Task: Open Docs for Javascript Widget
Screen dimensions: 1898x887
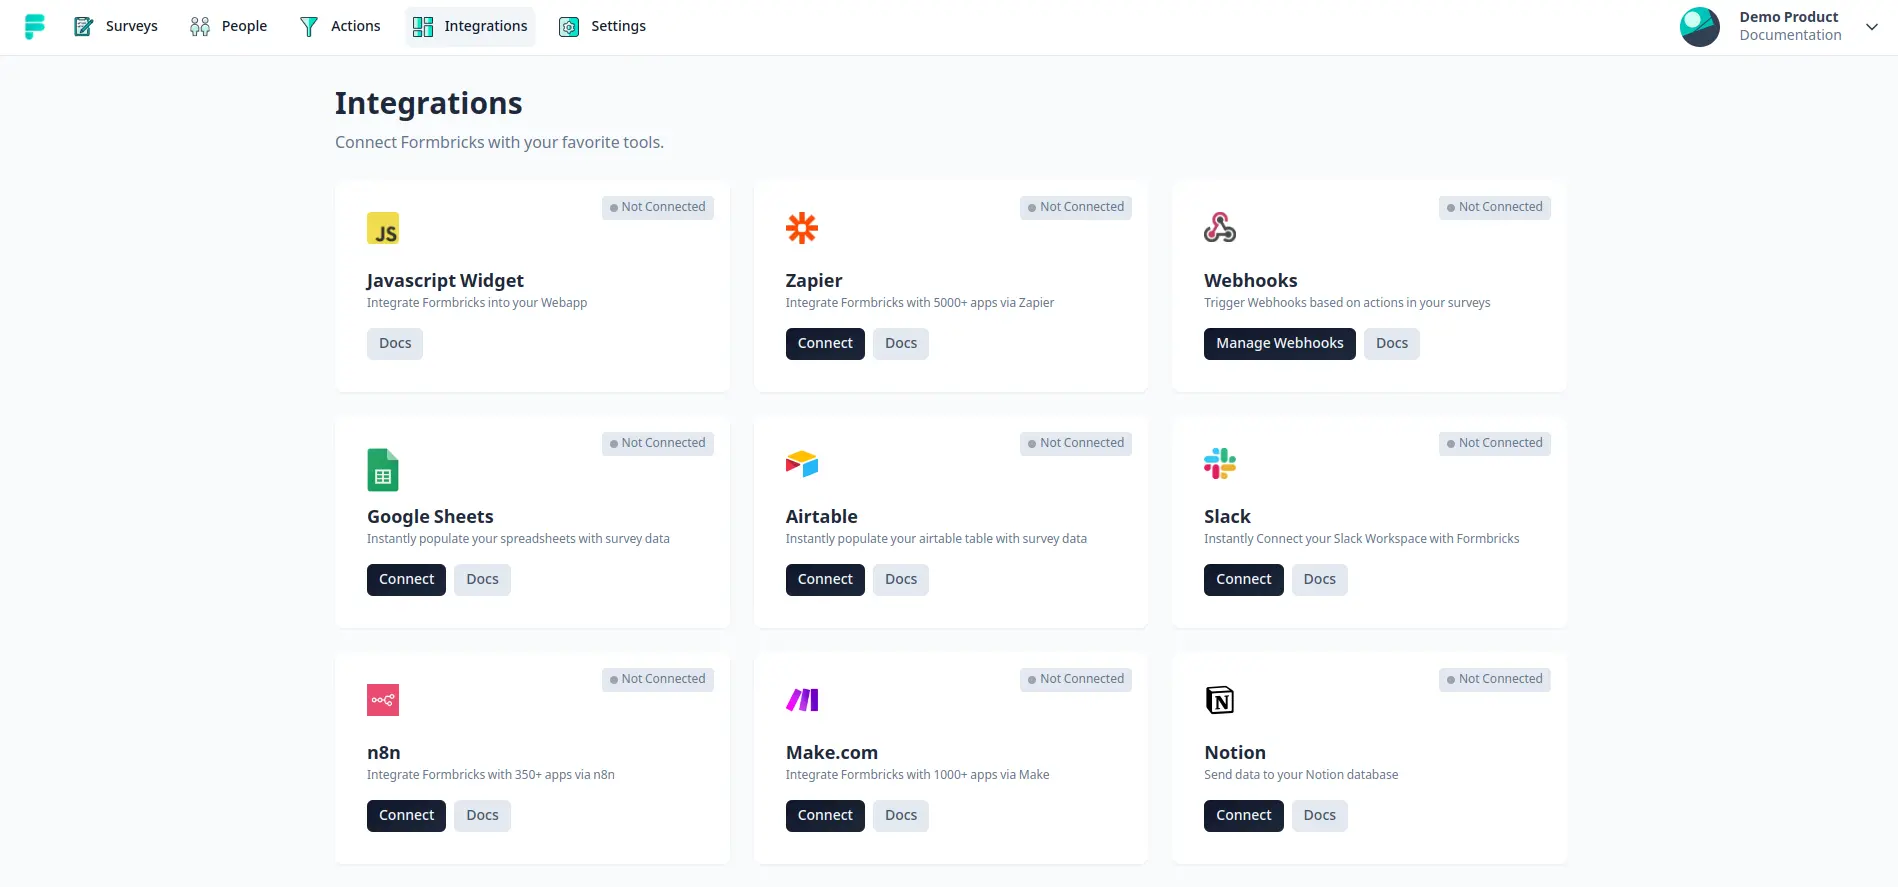Action: tap(395, 344)
